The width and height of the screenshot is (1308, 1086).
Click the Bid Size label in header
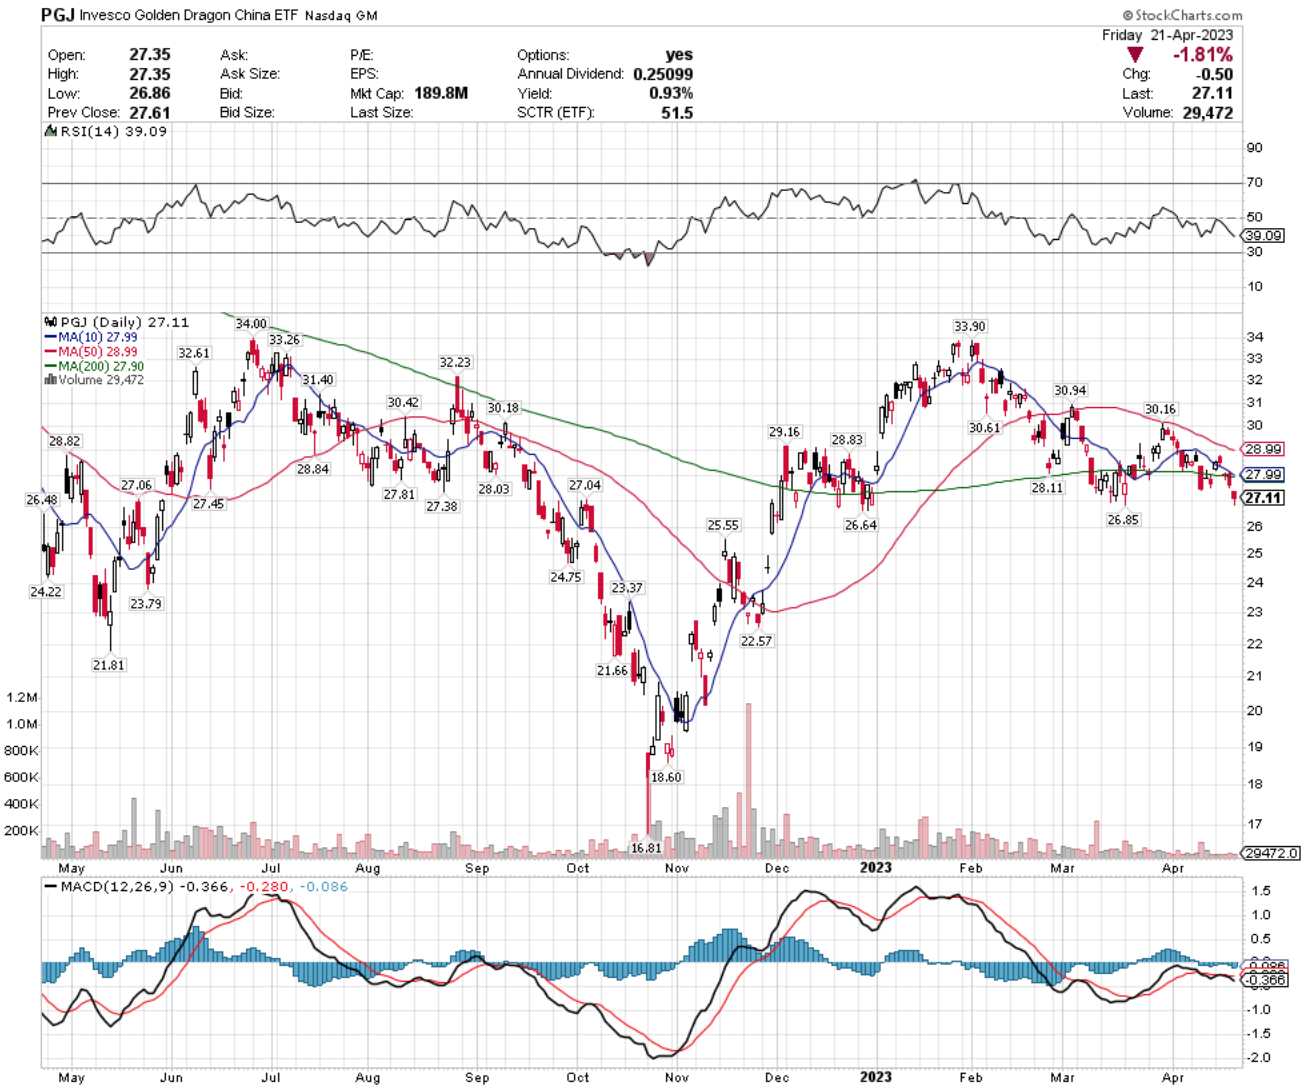(249, 112)
